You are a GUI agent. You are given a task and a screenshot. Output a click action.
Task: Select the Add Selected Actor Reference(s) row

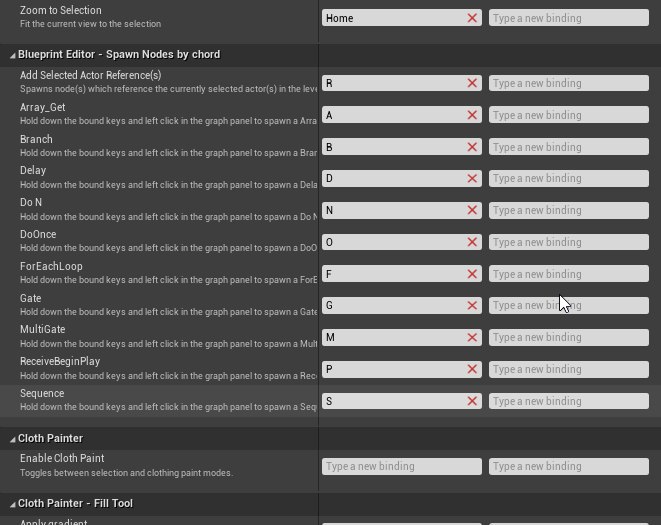pos(330,83)
